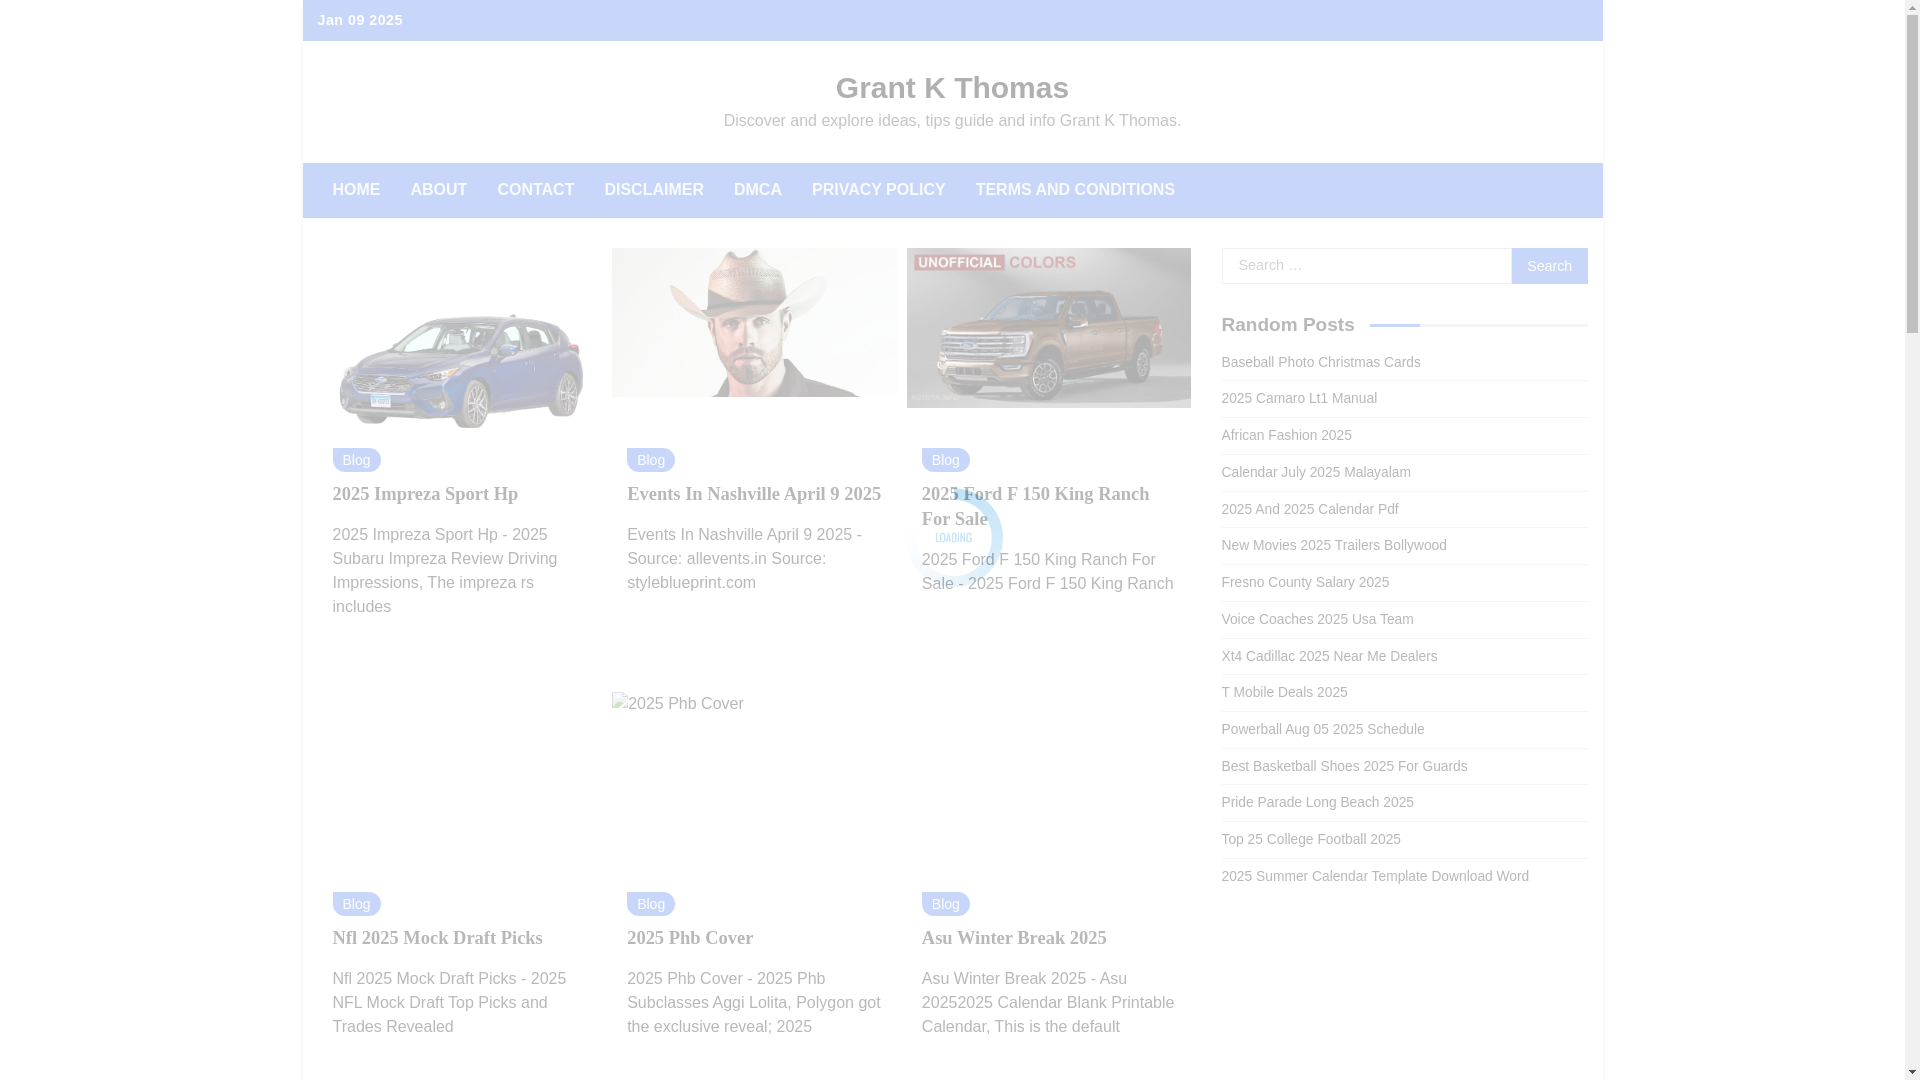
Task: Open Baseball Photo Christmas Cards link
Action: click(1321, 362)
